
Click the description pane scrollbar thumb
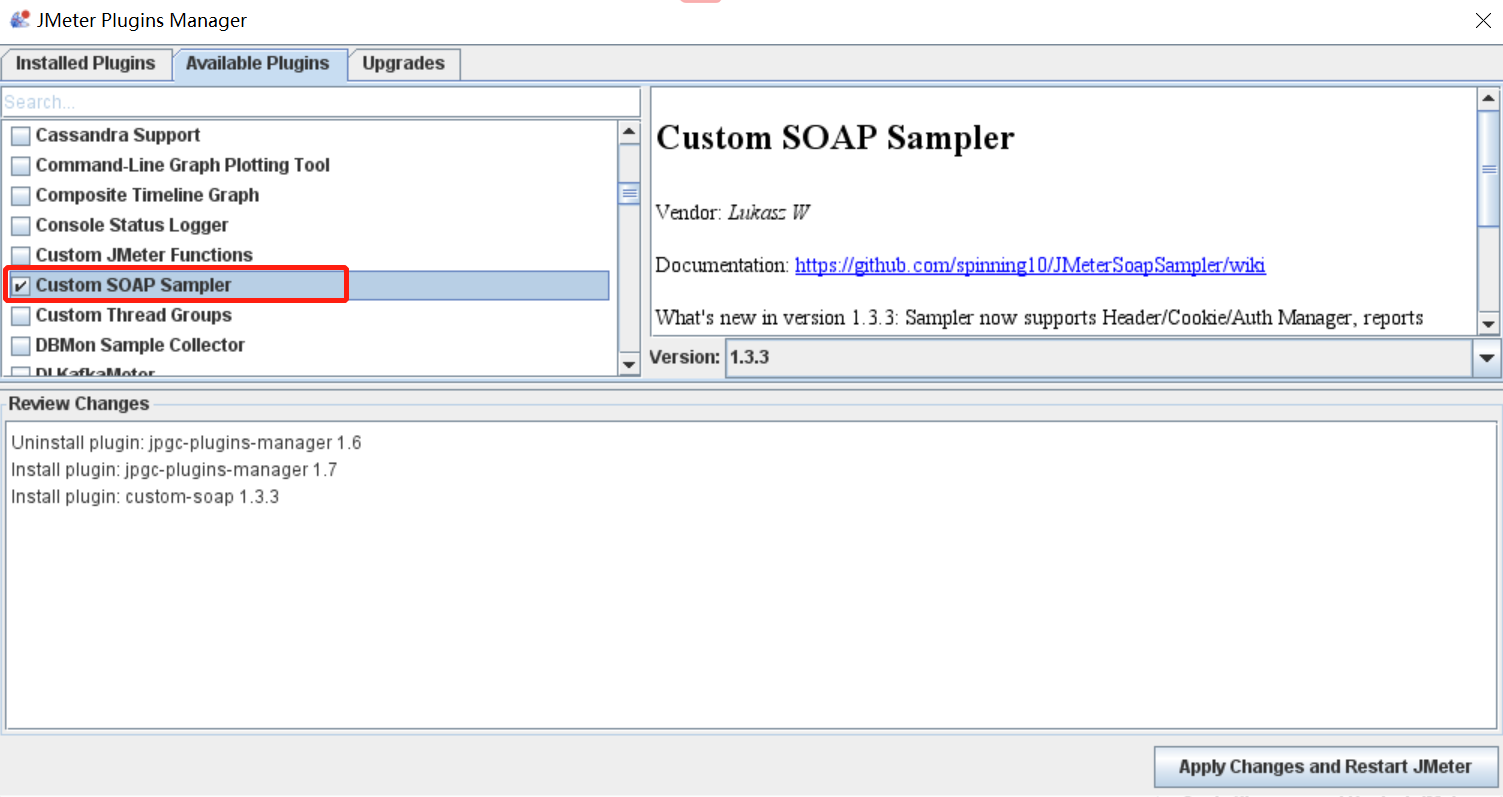pyautogui.click(x=1488, y=168)
